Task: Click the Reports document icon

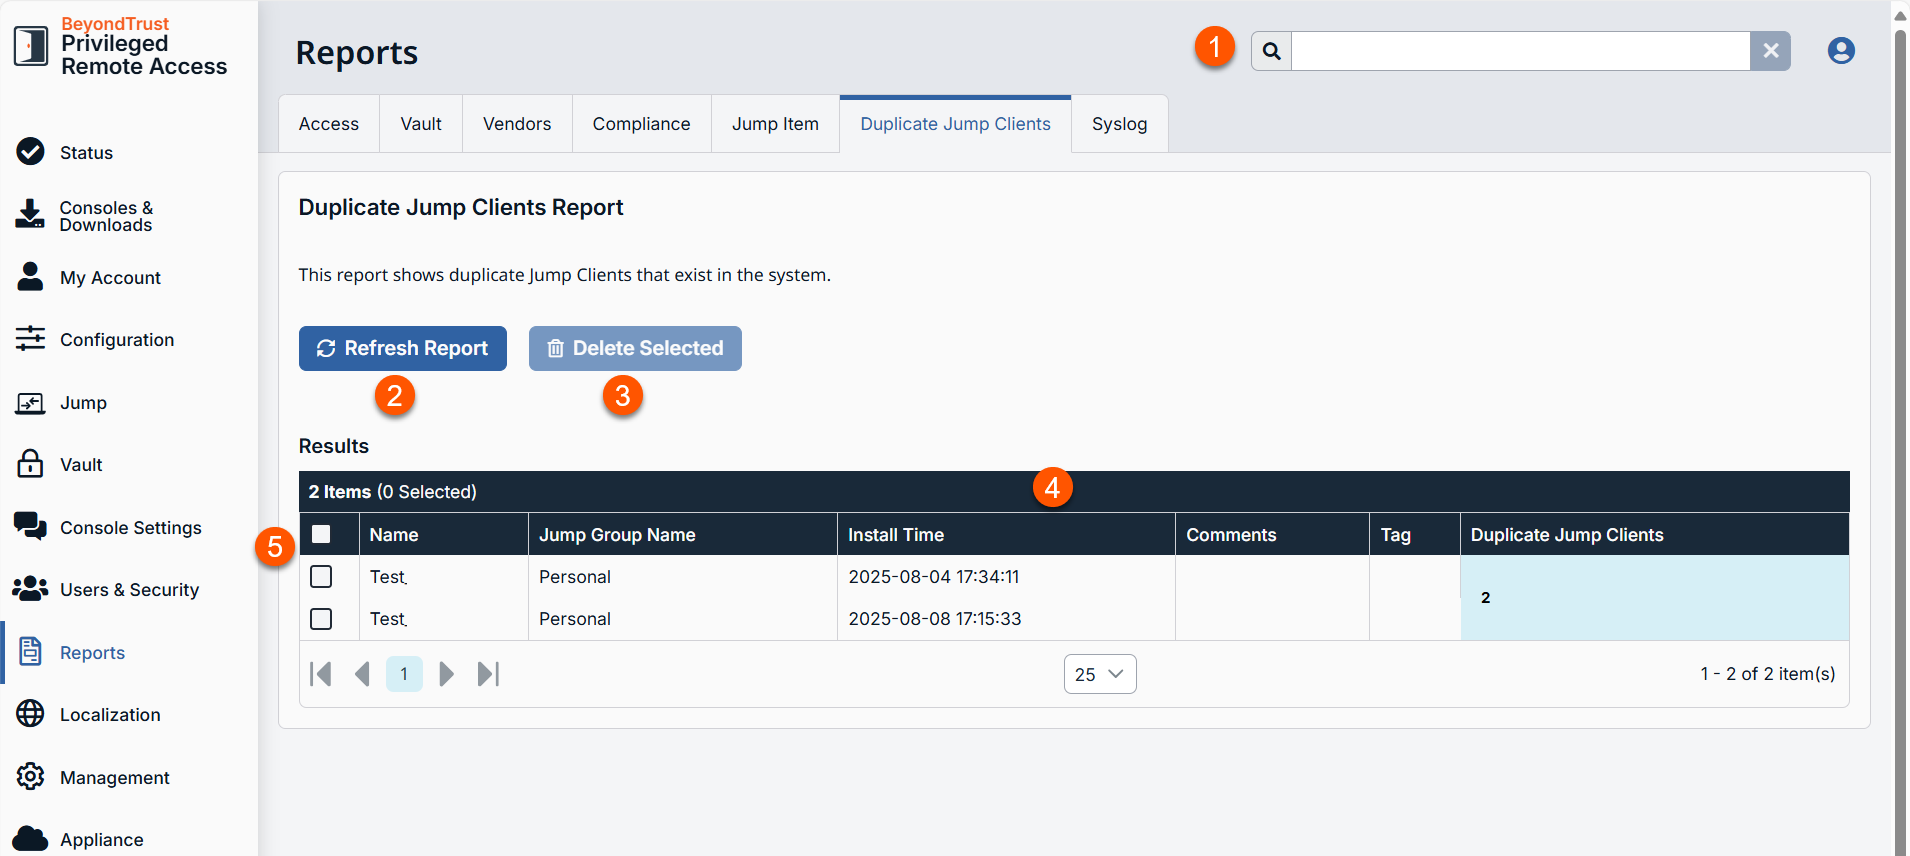Action: [x=31, y=651]
